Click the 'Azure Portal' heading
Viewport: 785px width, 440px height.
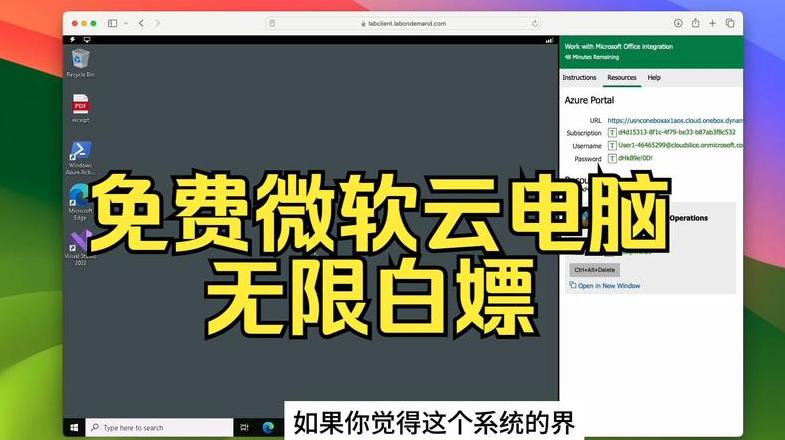pyautogui.click(x=589, y=100)
